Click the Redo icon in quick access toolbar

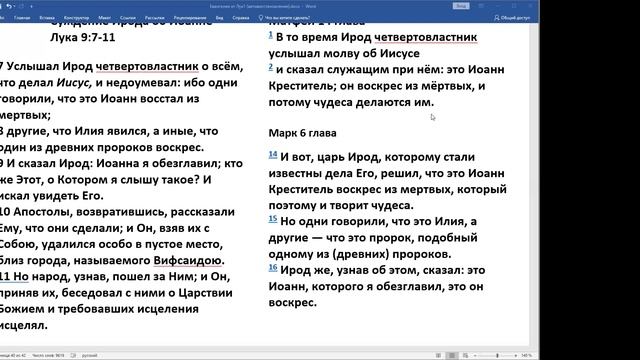click(x=21, y=6)
